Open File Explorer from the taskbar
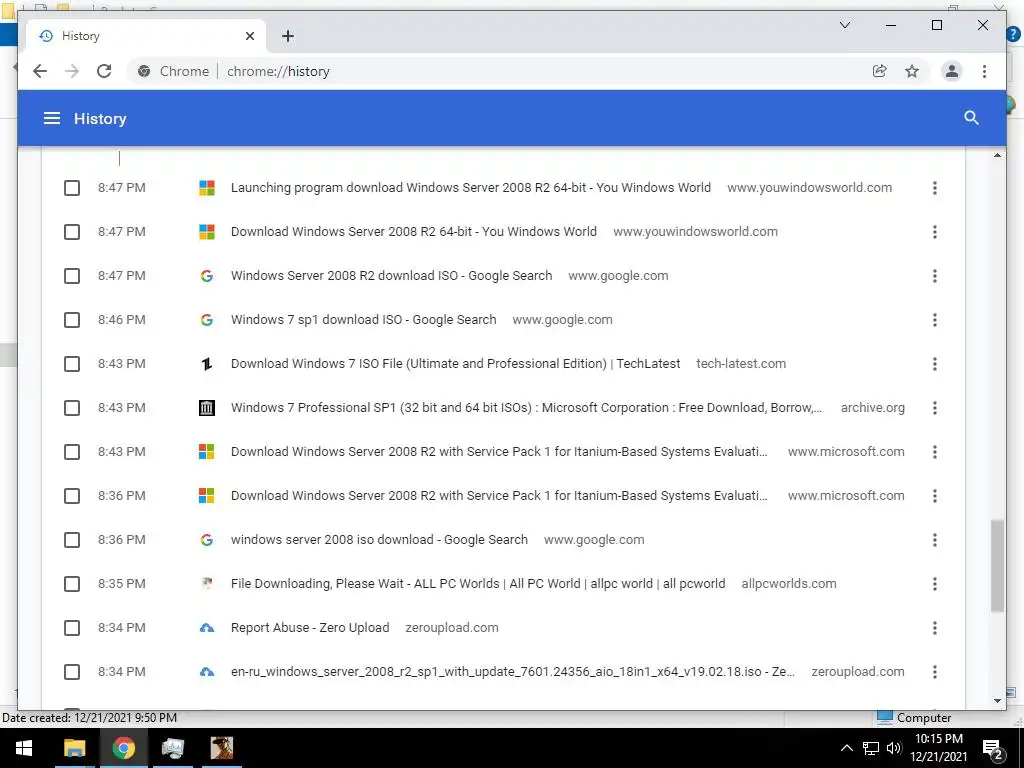Viewport: 1024px width, 768px height. coord(74,748)
